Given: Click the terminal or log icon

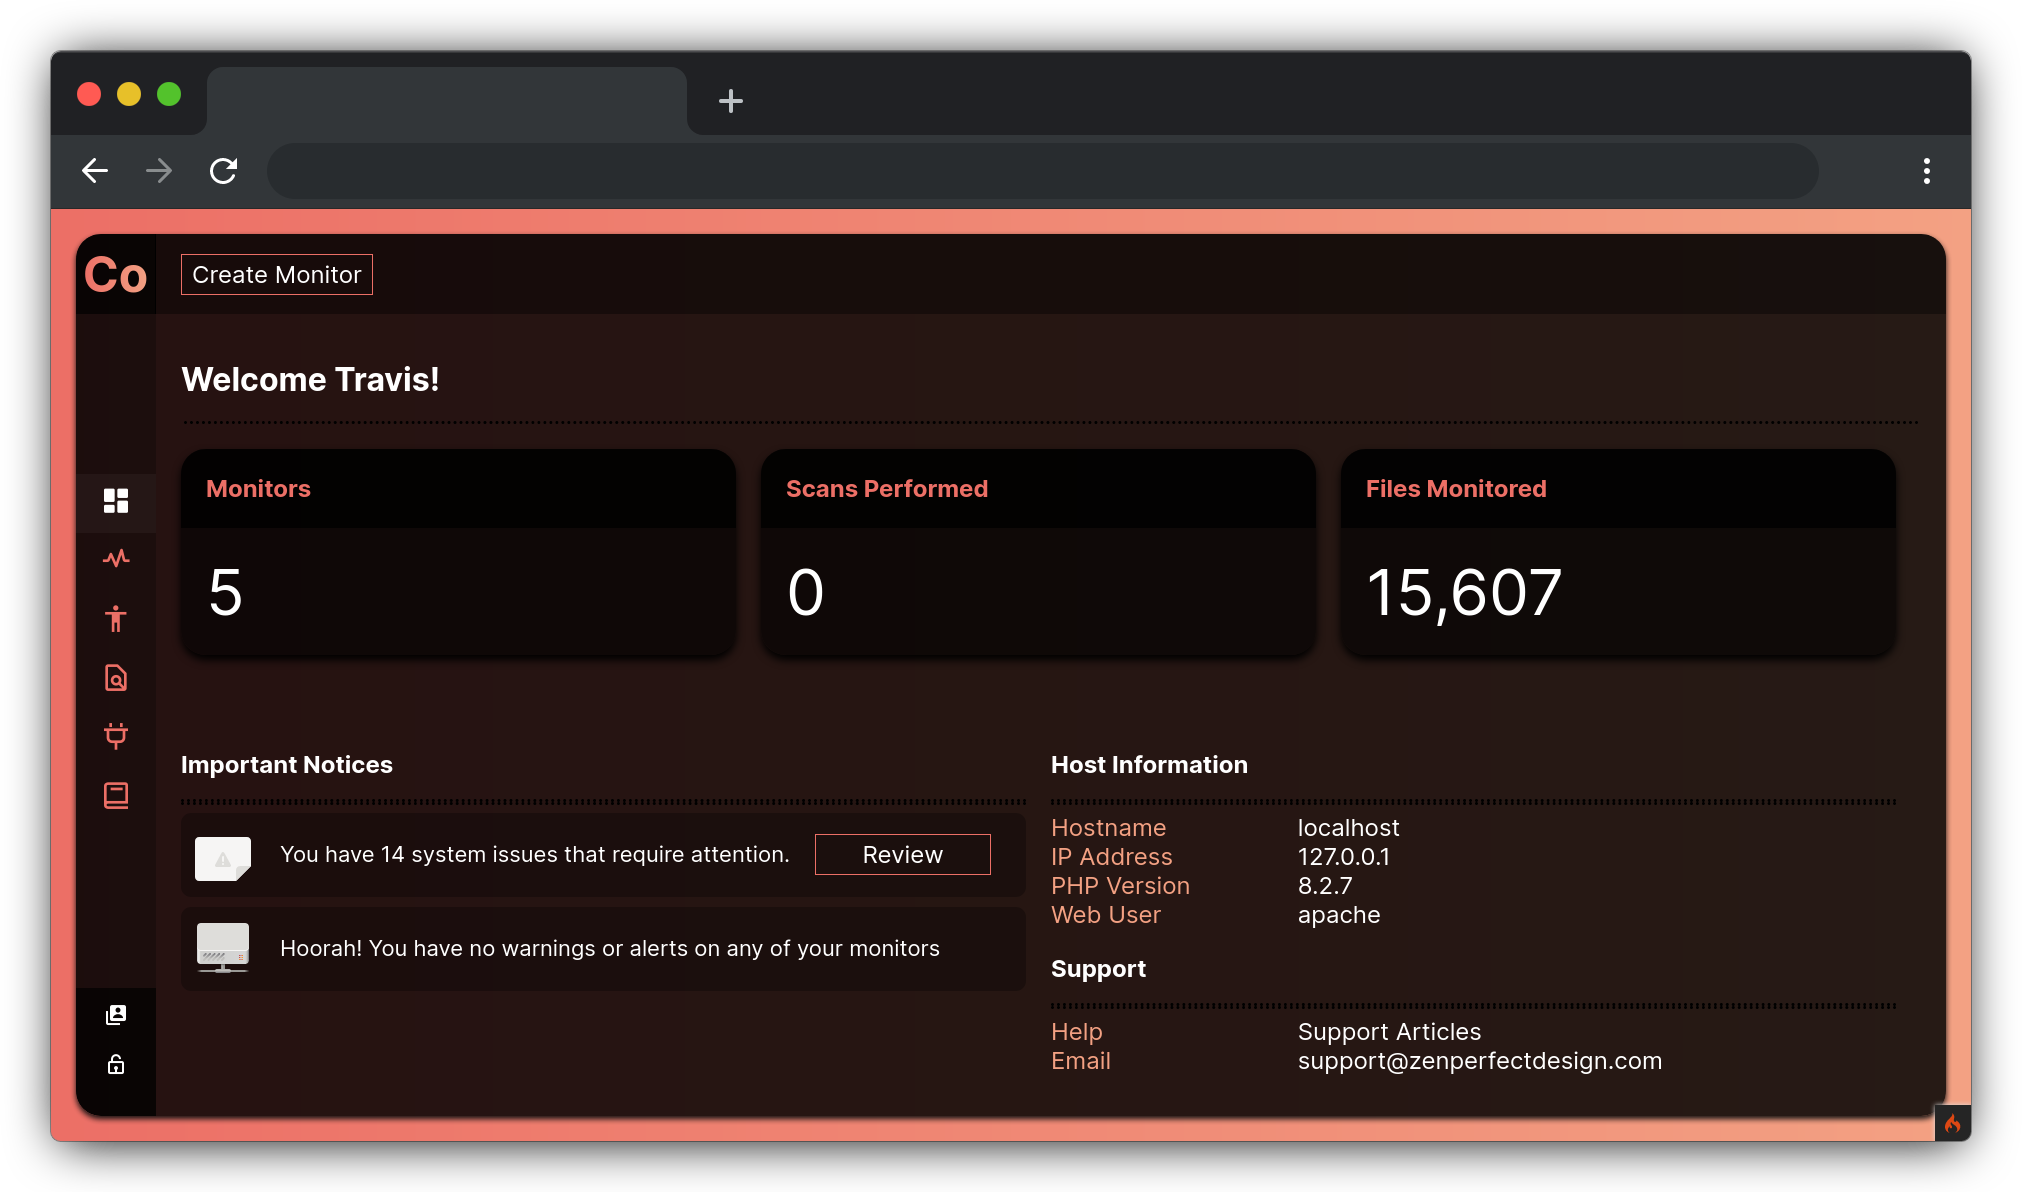Looking at the screenshot, I should point(116,795).
